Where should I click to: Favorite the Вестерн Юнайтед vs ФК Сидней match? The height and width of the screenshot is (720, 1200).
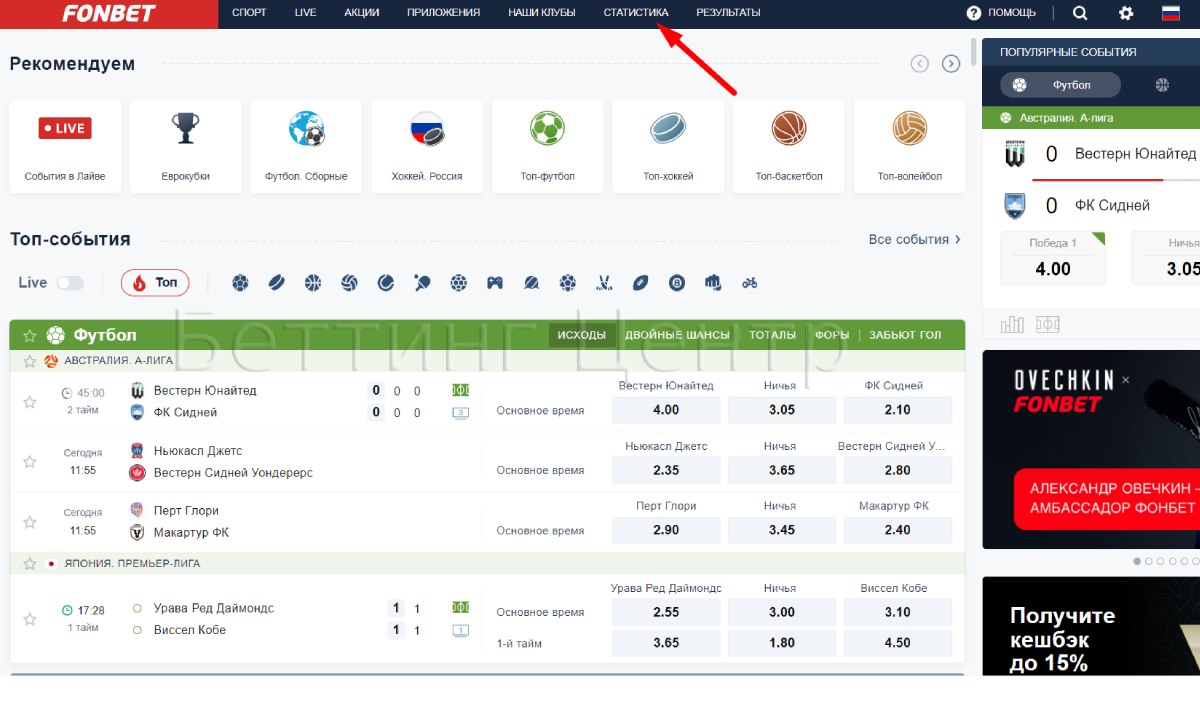[x=30, y=402]
